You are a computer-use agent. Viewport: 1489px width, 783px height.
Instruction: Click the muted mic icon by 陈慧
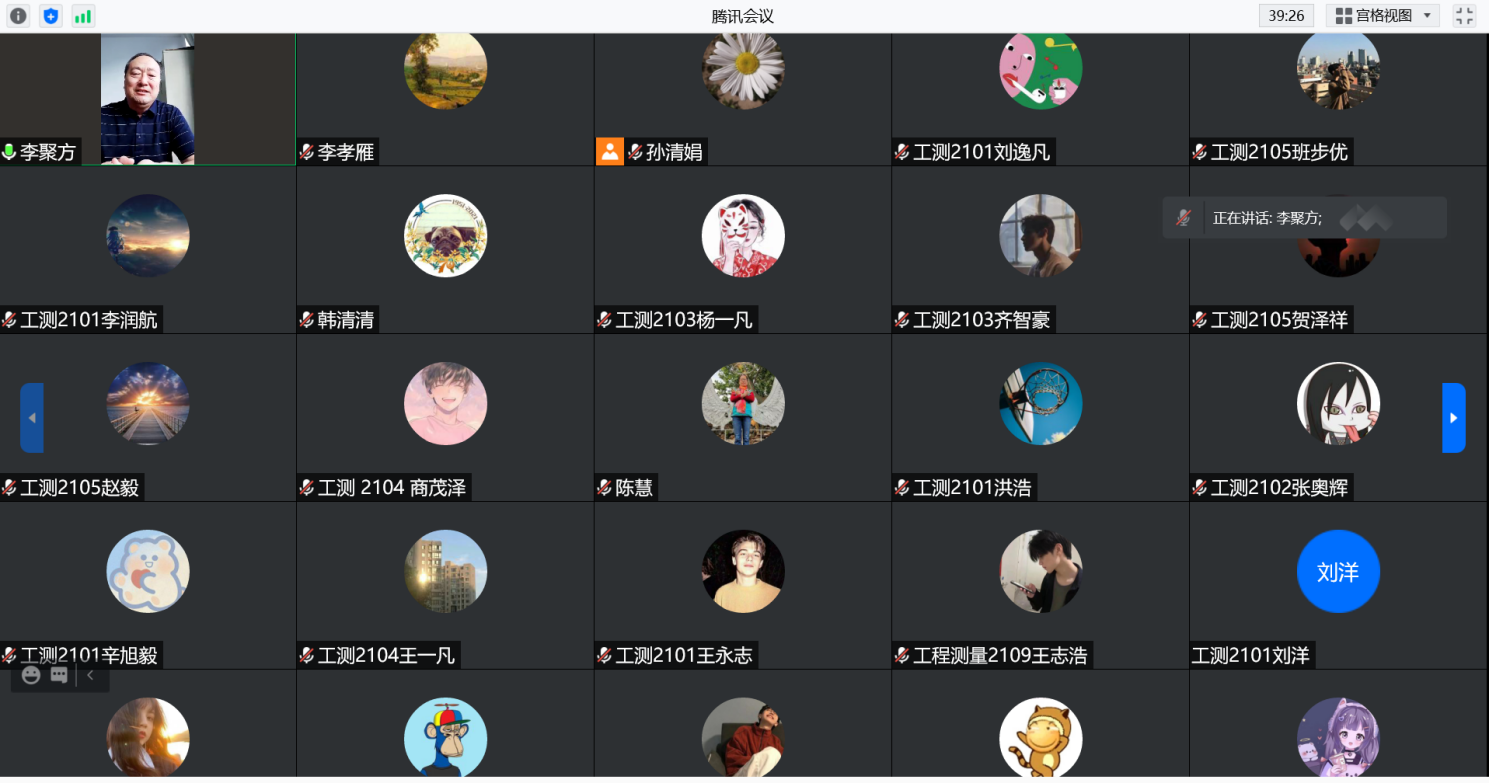pyautogui.click(x=604, y=488)
